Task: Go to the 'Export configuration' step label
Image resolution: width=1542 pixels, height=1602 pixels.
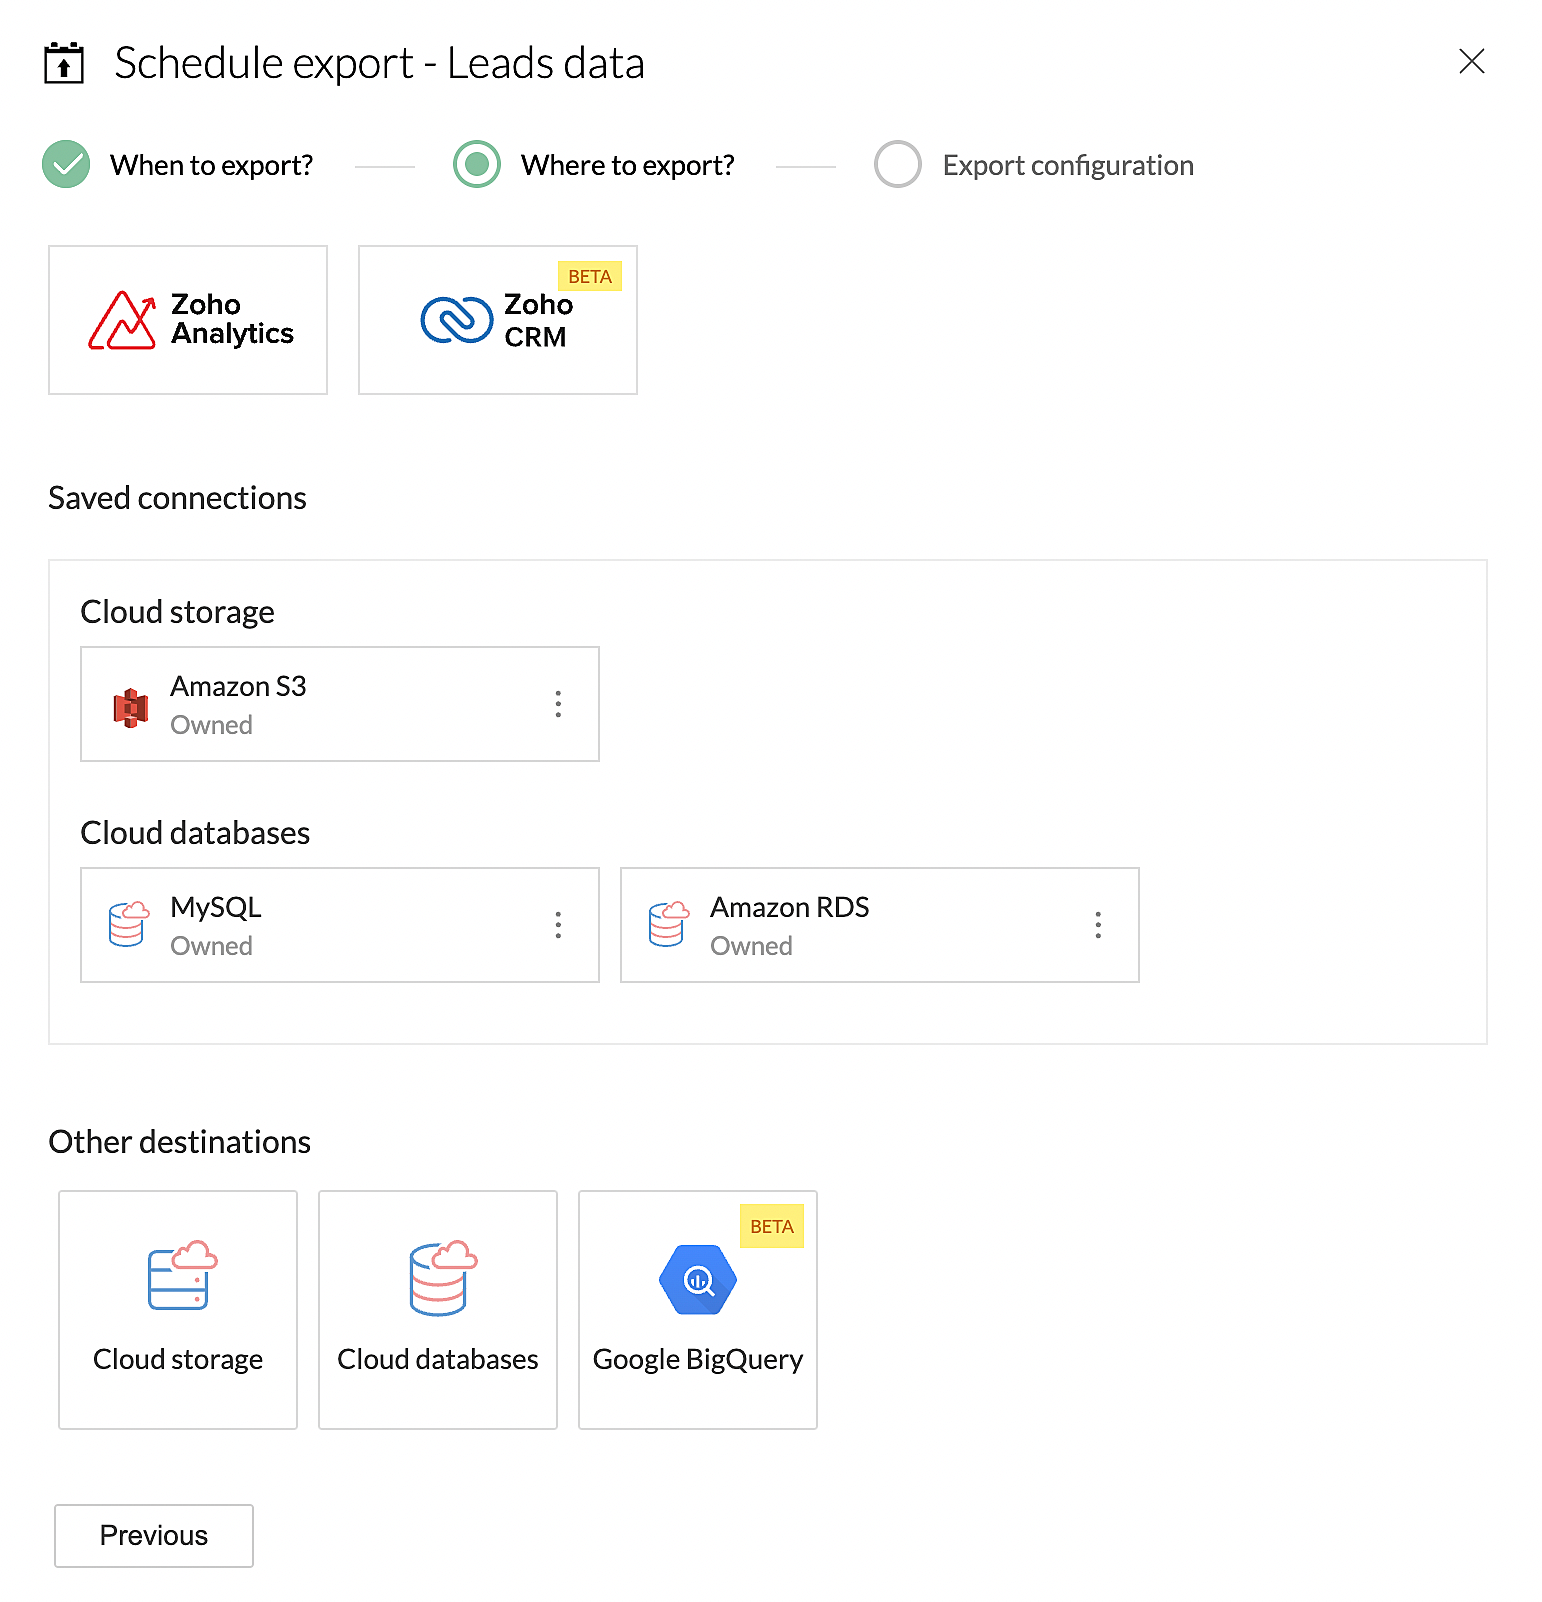Action: coord(1068,165)
